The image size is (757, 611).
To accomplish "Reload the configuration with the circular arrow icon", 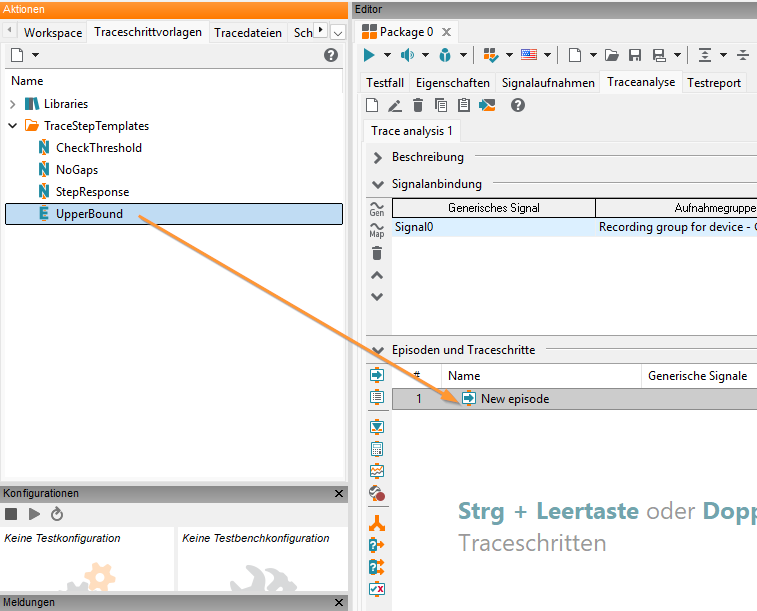I will (x=57, y=514).
